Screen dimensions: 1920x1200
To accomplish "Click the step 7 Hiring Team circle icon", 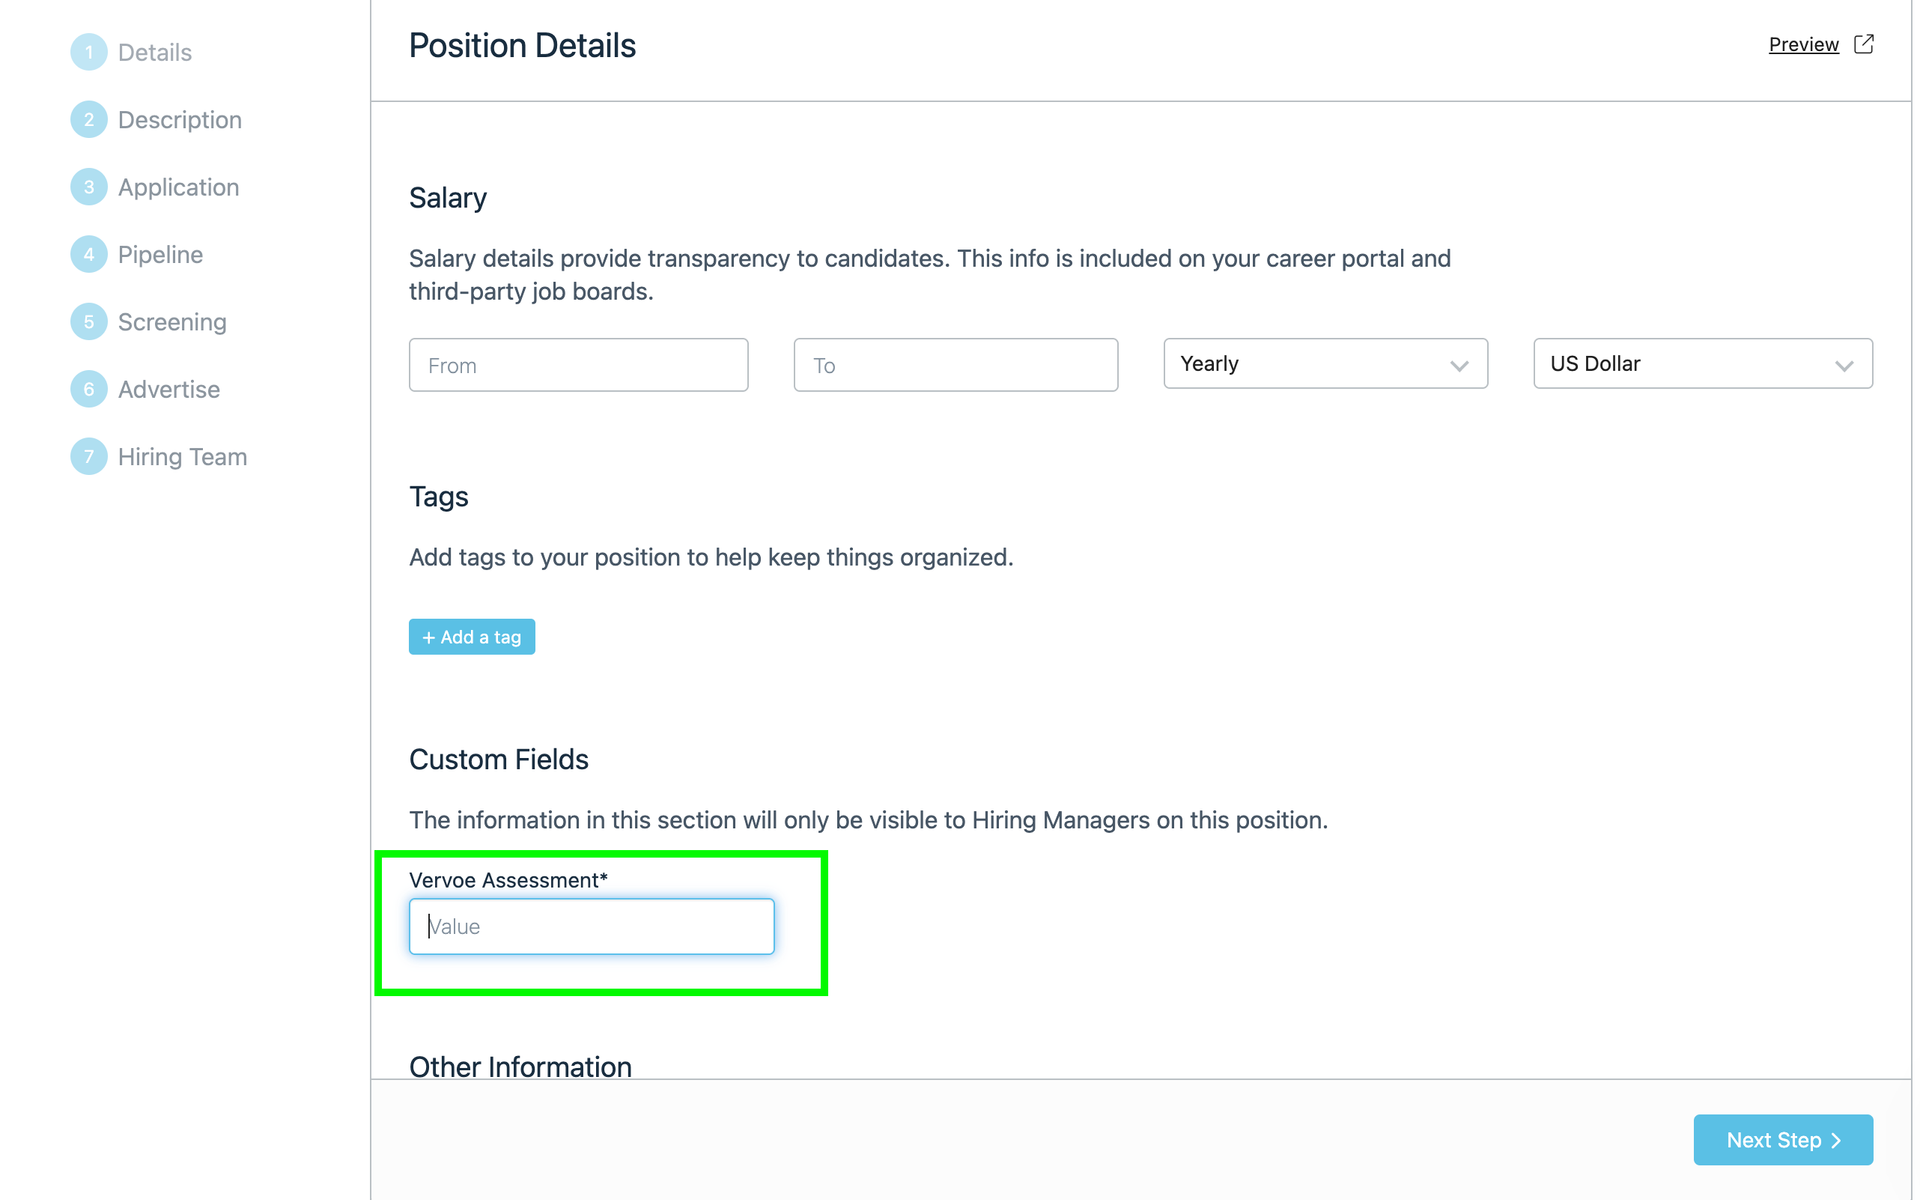I will (89, 457).
